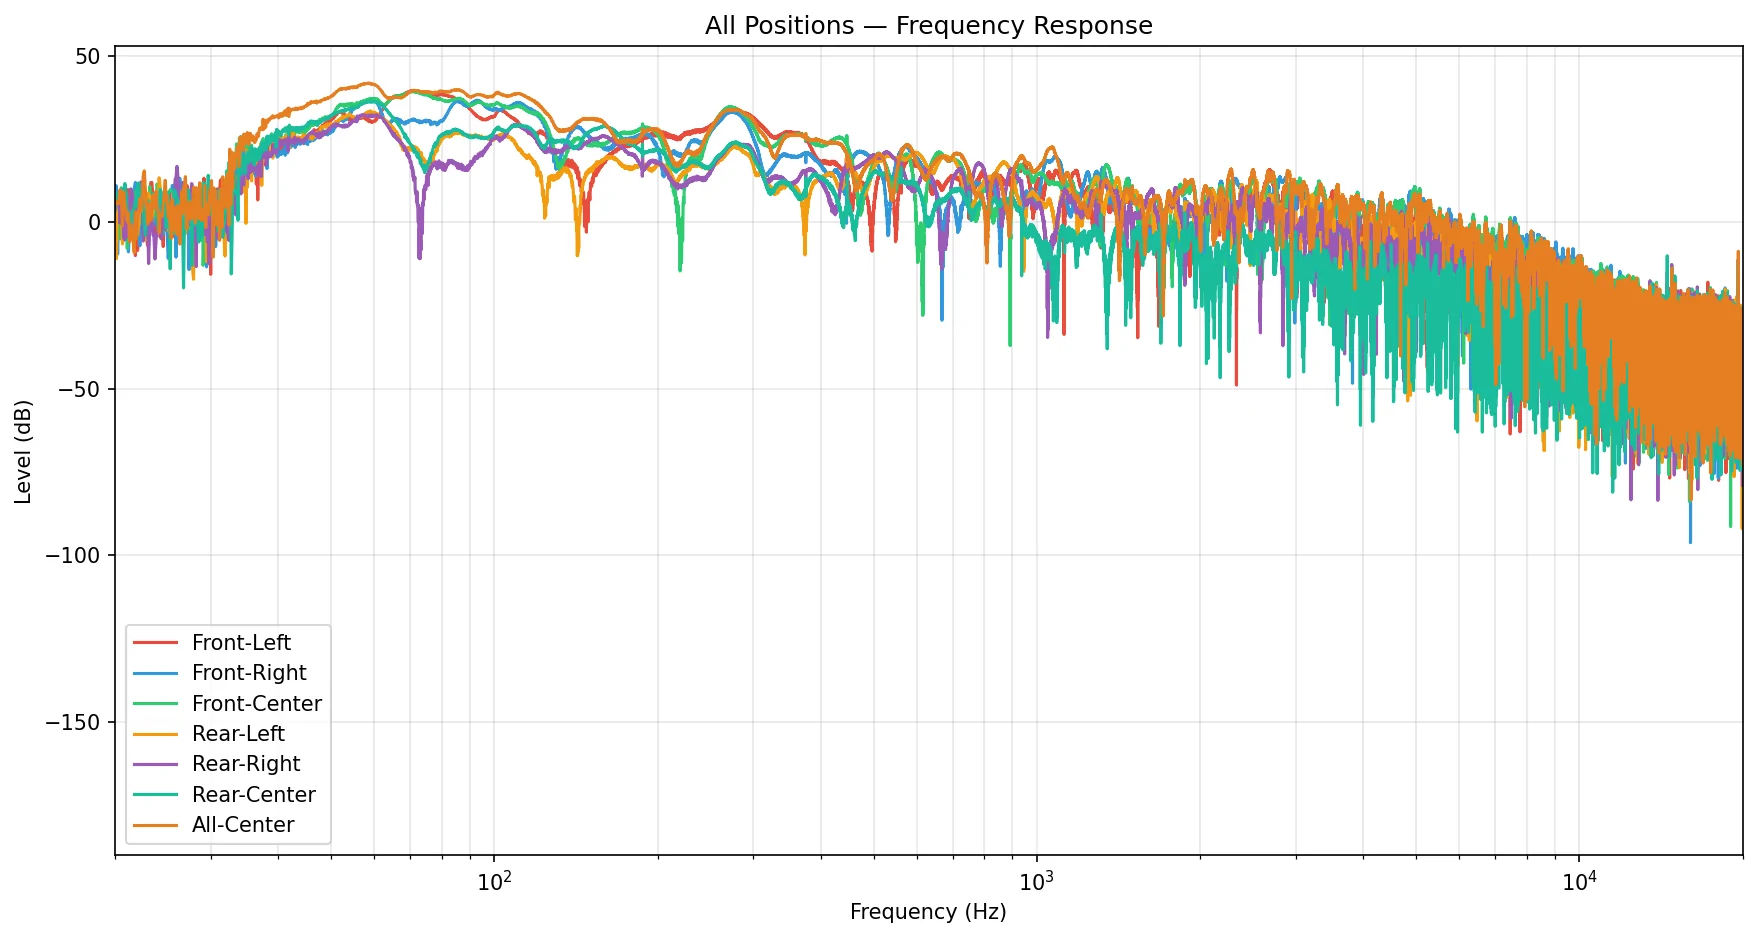Select the Front-Left legend label
Image resolution: width=1757 pixels, height=938 pixels.
tap(241, 643)
